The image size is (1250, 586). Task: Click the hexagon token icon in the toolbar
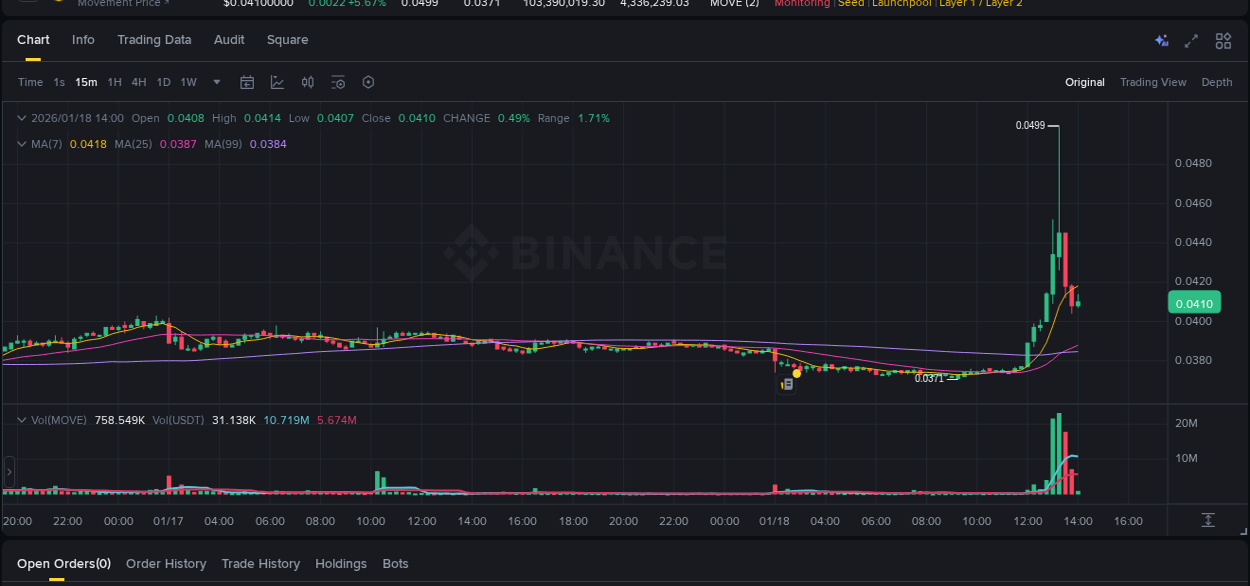(x=368, y=82)
